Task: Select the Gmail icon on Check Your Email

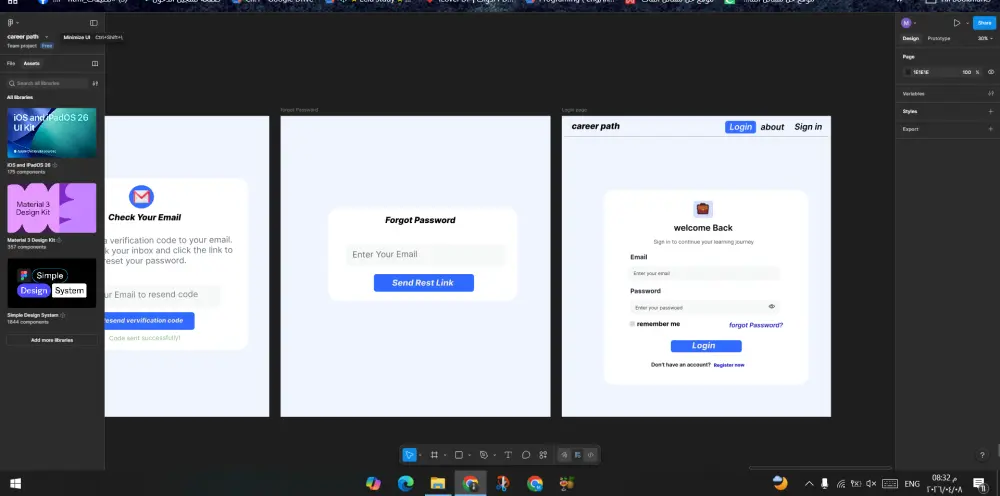Action: (x=142, y=197)
